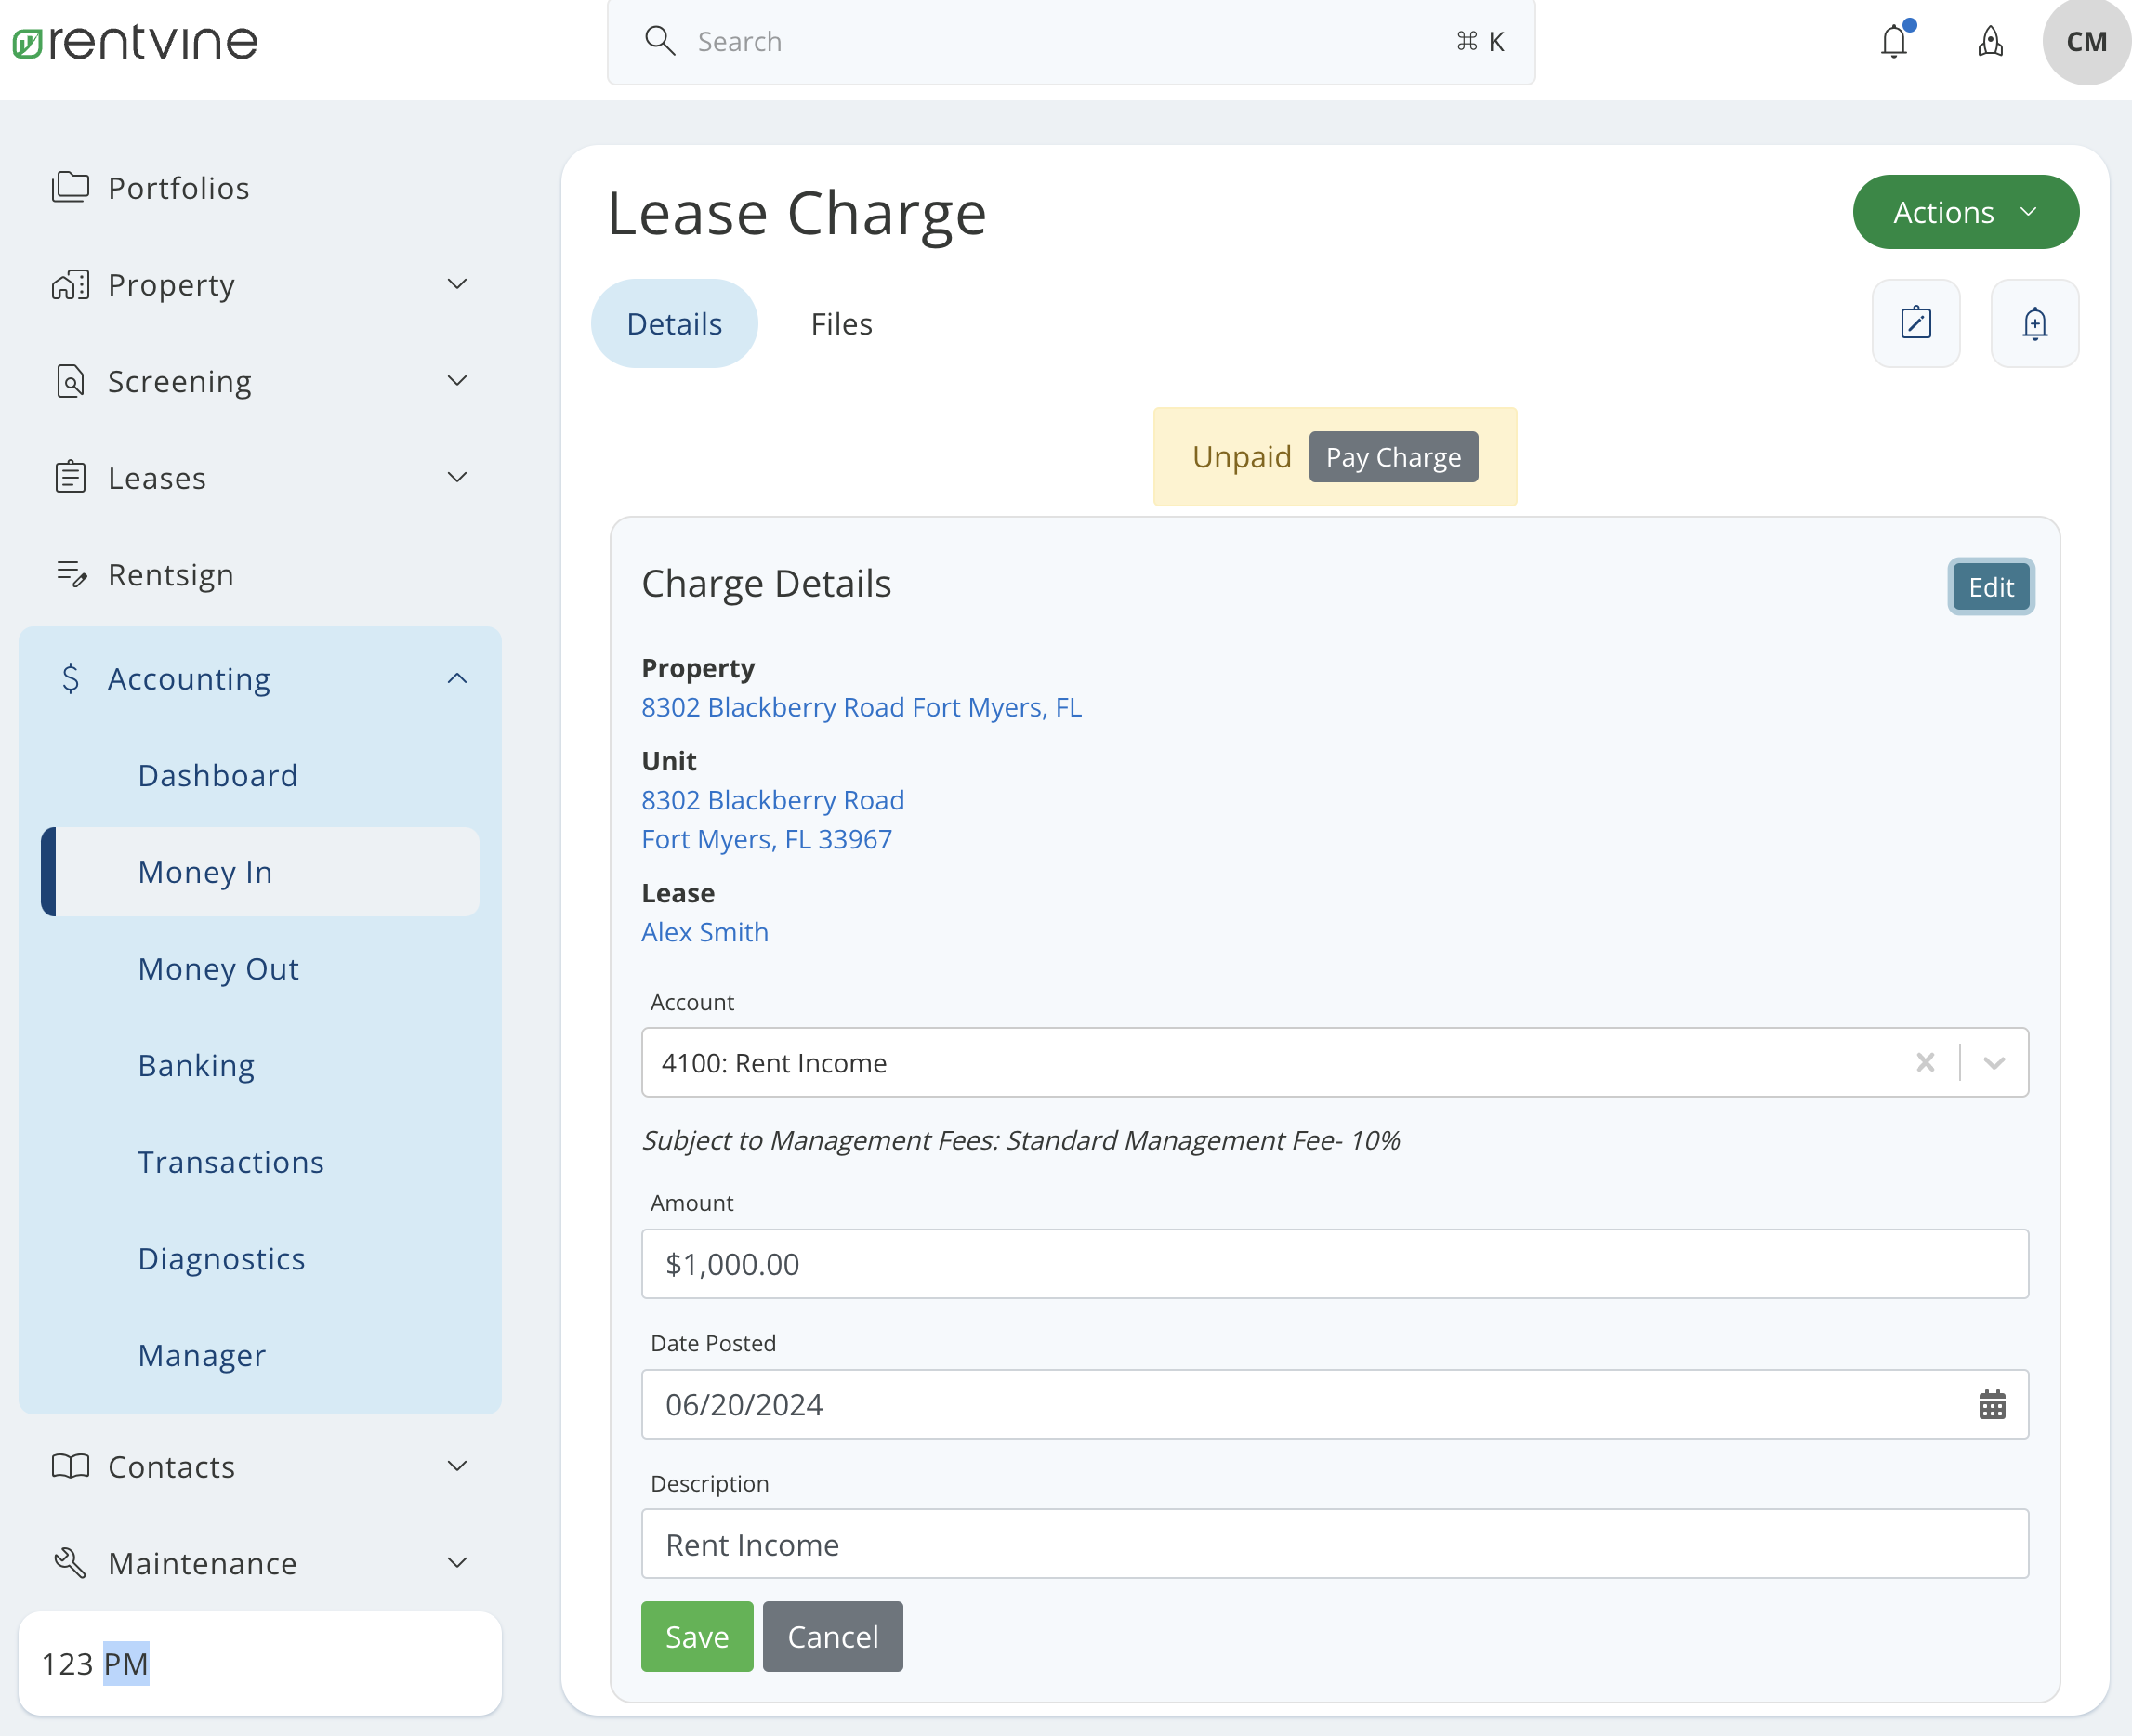Open notifications via the bell icon
The image size is (2132, 1736).
(1894, 41)
